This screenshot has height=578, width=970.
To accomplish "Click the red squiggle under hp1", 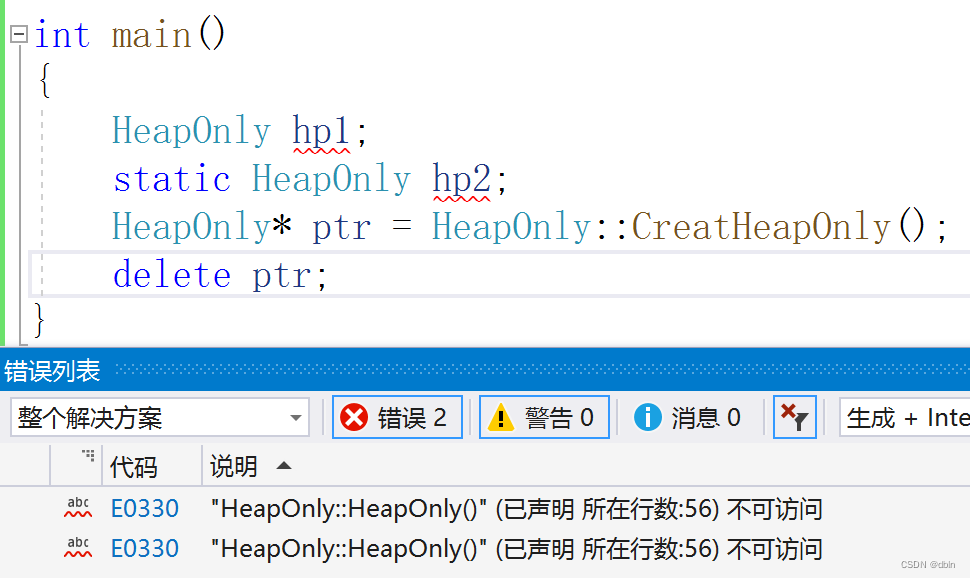I will coord(320,150).
